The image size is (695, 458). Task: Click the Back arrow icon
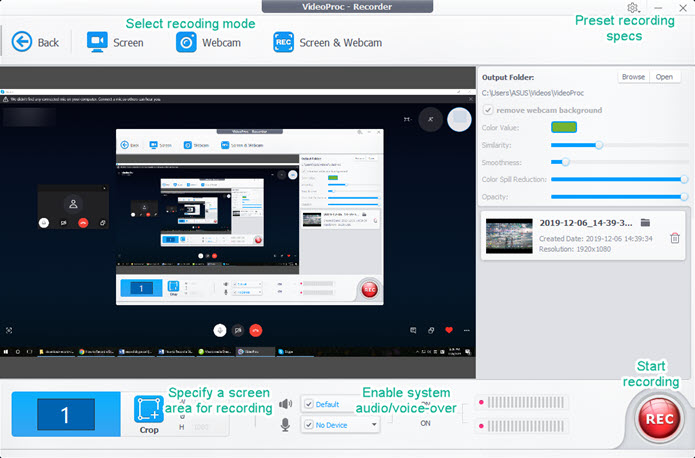click(22, 42)
